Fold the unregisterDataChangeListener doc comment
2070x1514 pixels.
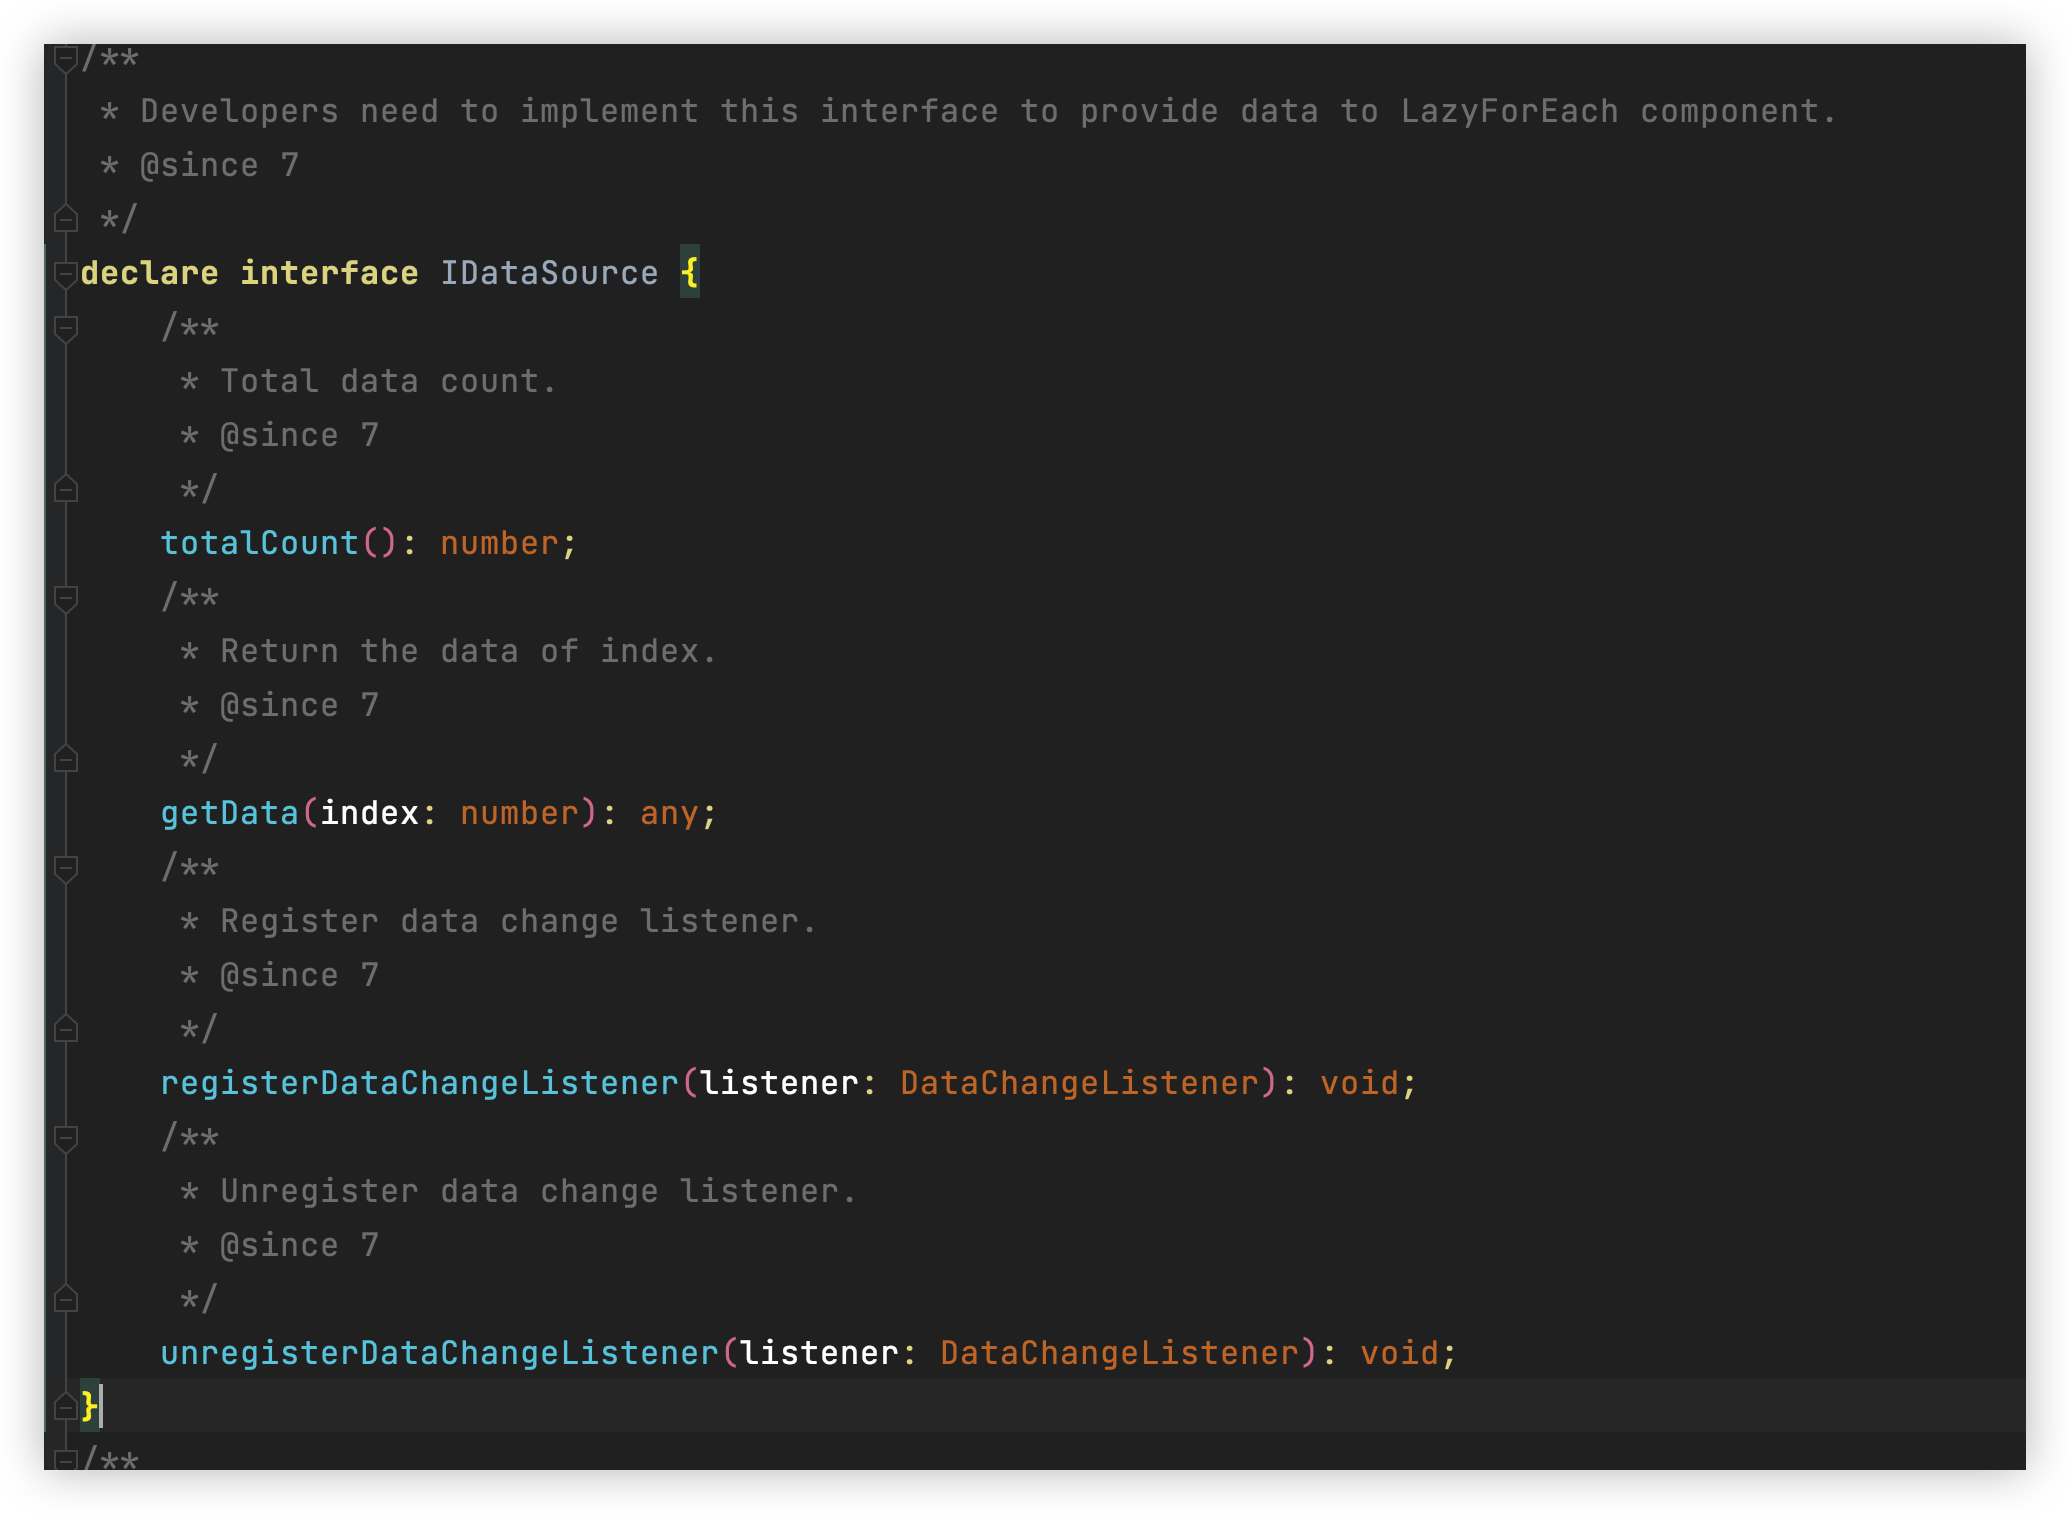(65, 1136)
